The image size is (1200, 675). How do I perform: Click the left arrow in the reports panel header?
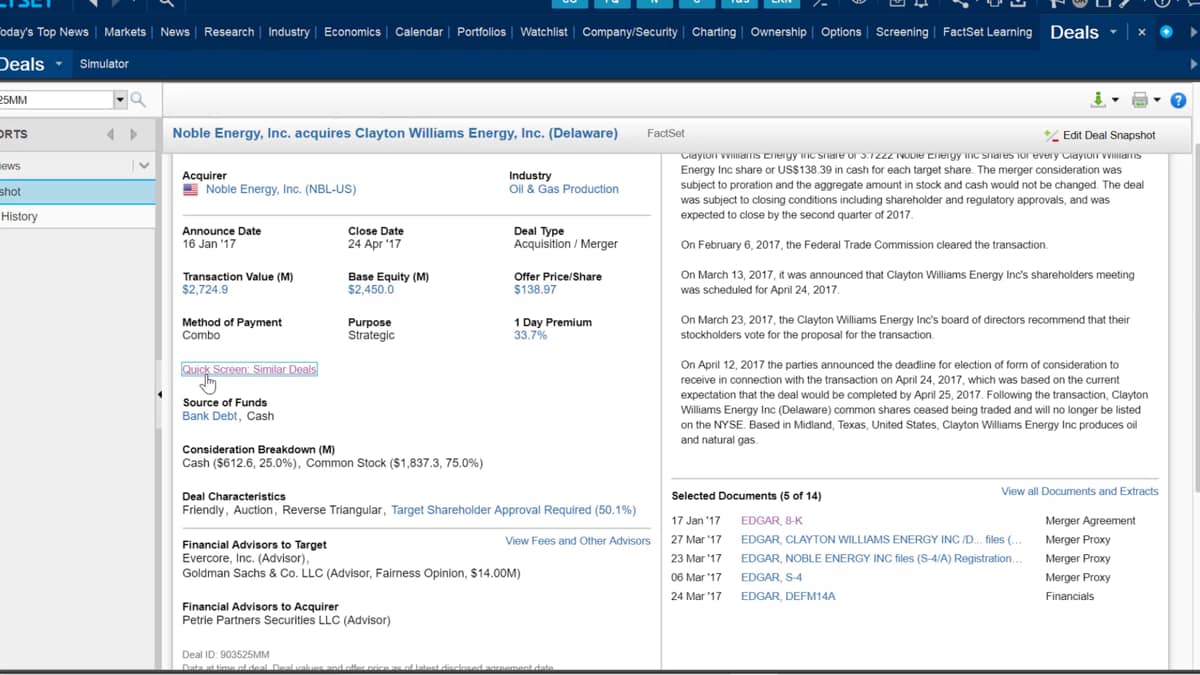coord(111,134)
